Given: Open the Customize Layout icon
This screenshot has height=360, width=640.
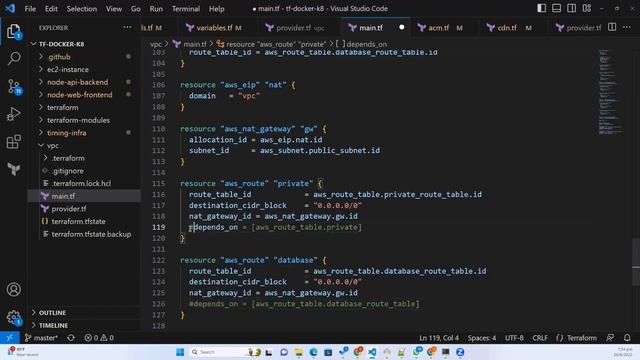Looking at the screenshot, I should (x=587, y=8).
